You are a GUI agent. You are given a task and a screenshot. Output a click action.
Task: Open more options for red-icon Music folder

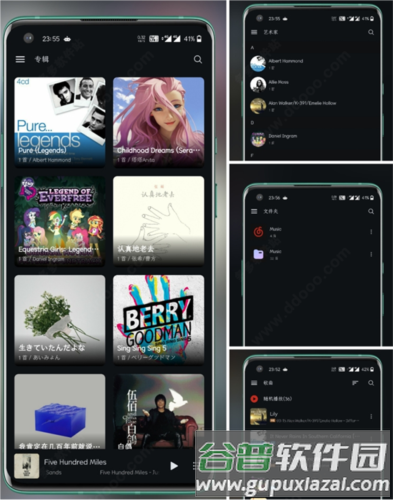point(371,232)
